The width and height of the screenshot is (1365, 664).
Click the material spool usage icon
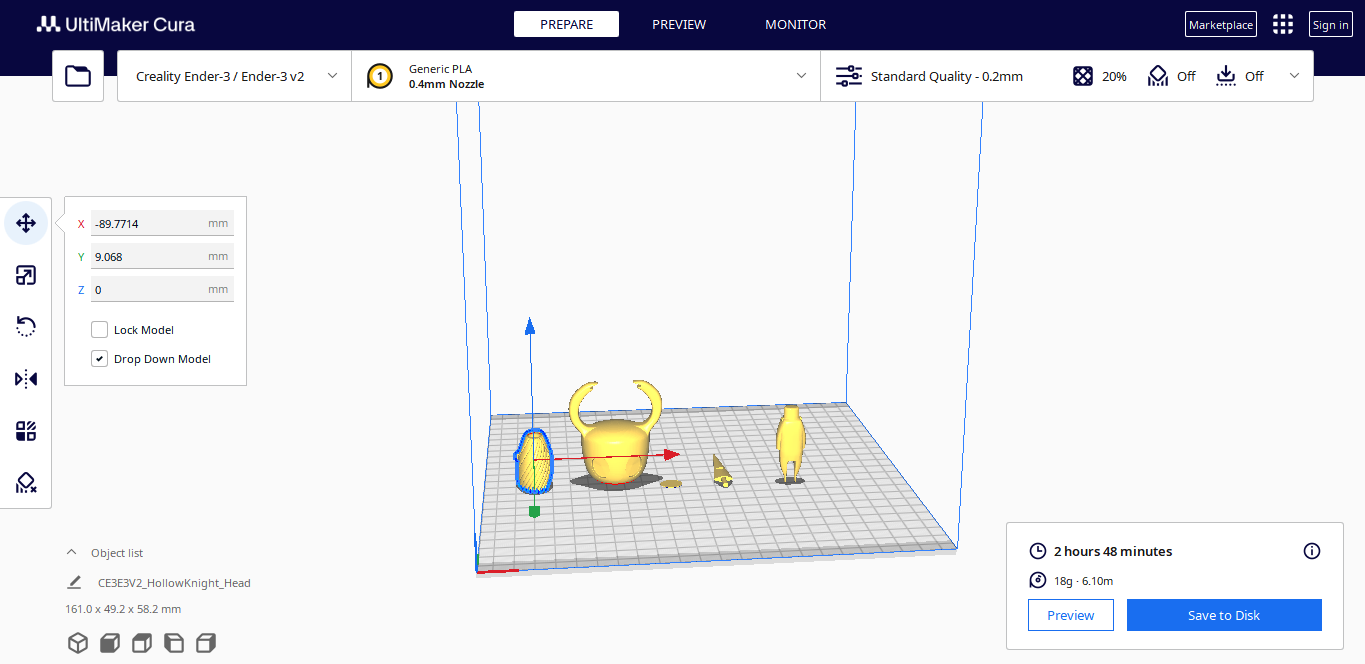[x=1037, y=580]
